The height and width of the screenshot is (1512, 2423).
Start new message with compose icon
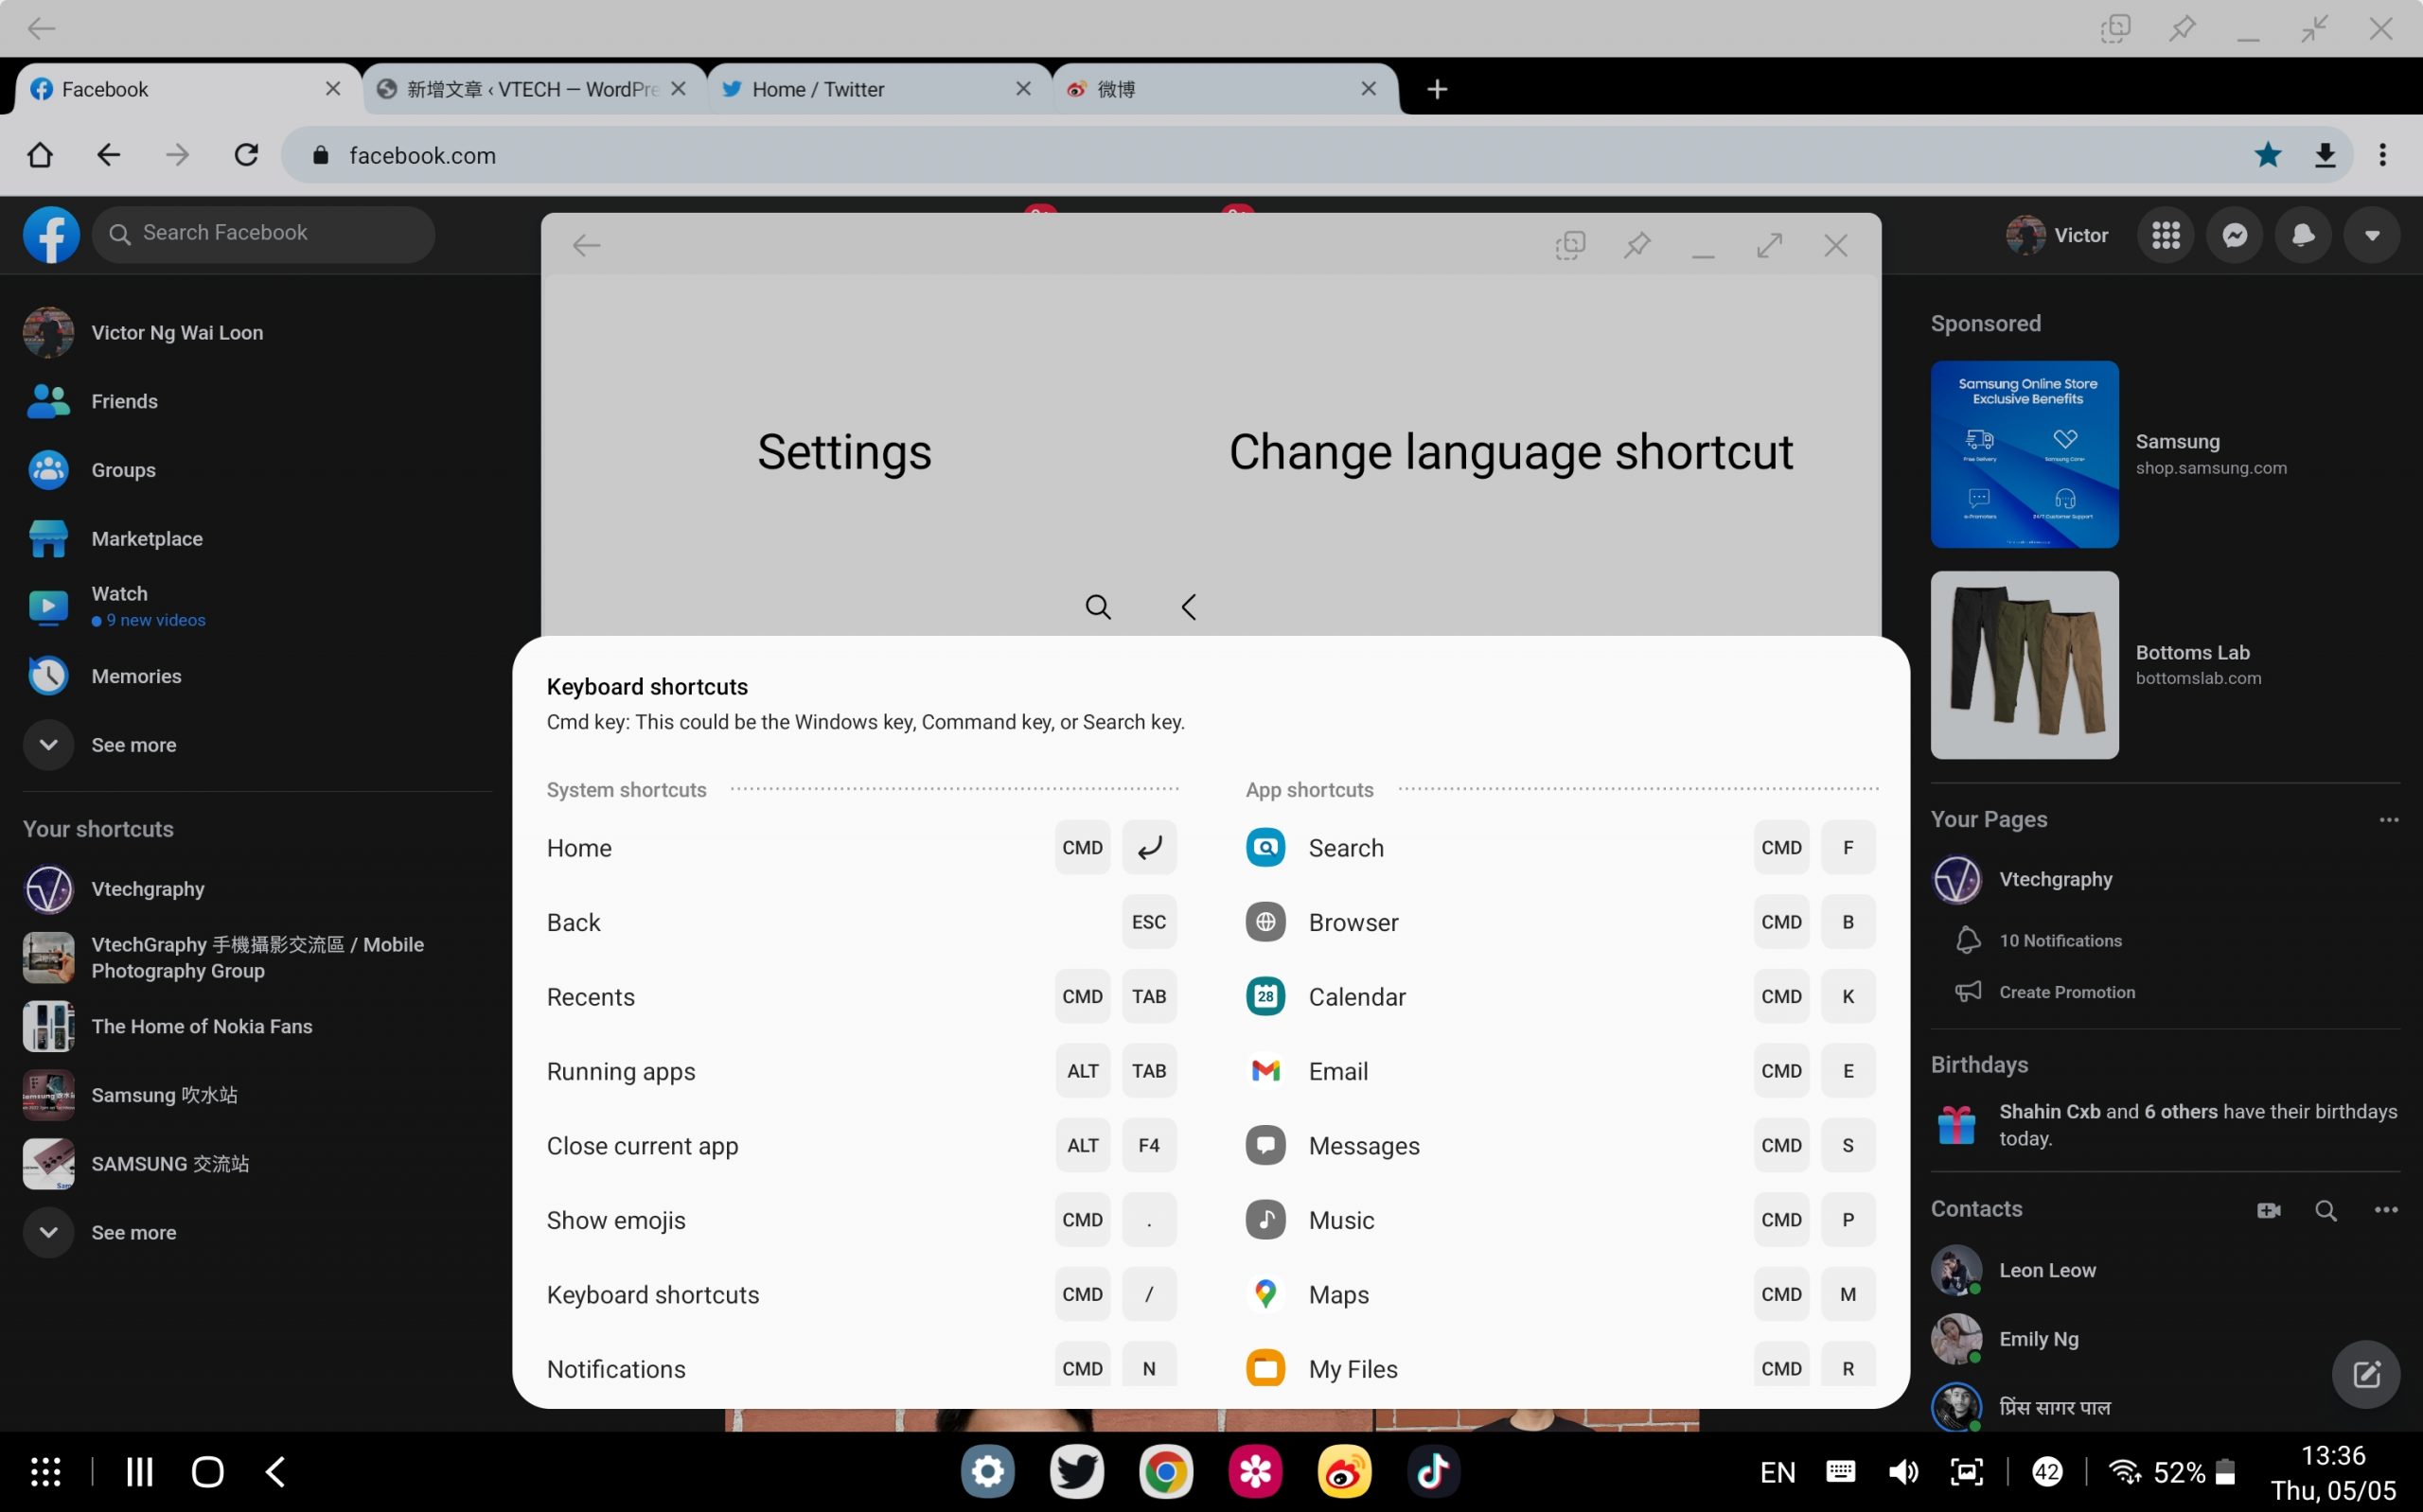click(2365, 1374)
